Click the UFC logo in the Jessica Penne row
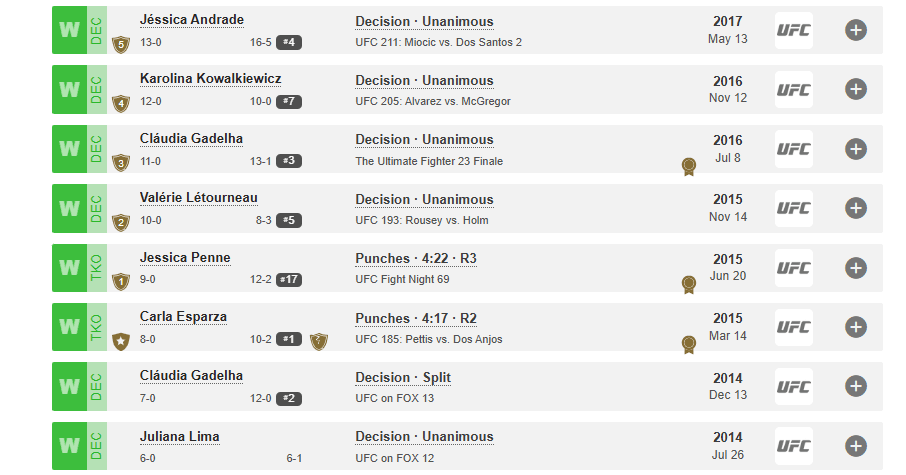The height and width of the screenshot is (475, 906). [x=793, y=268]
